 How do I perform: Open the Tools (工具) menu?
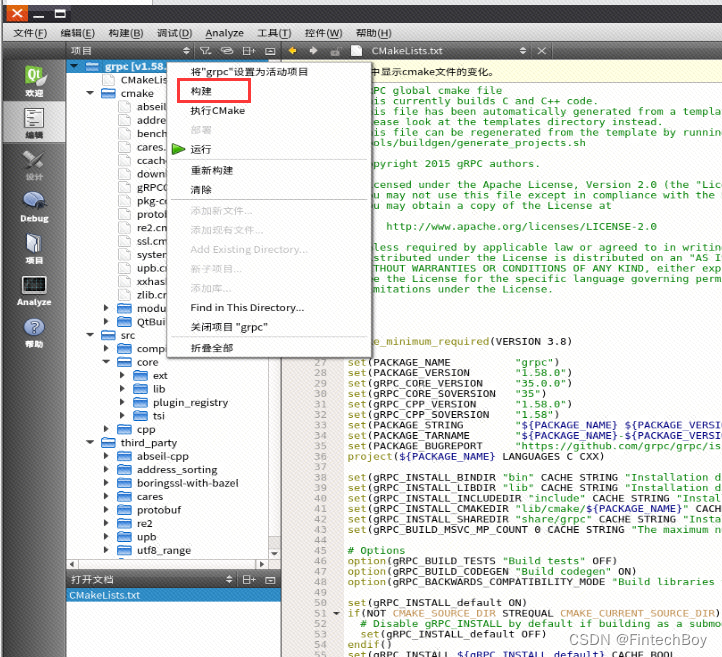coord(274,33)
